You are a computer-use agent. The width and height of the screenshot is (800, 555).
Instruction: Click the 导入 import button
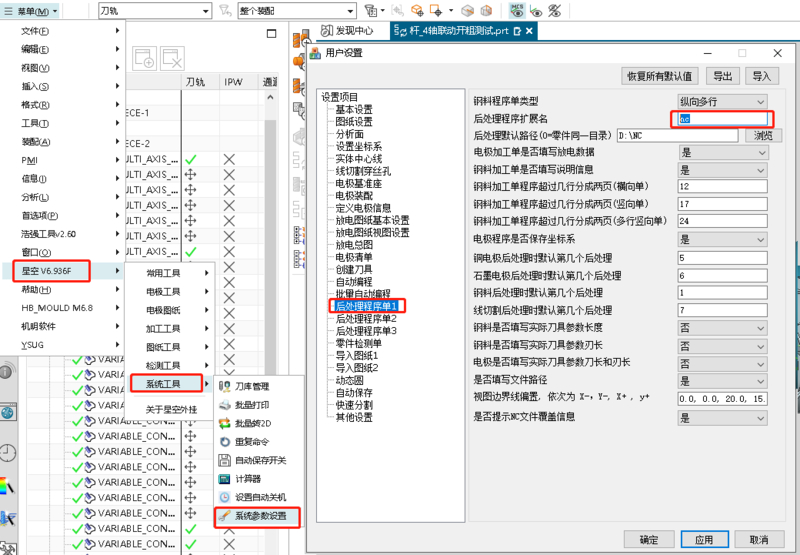(x=762, y=77)
